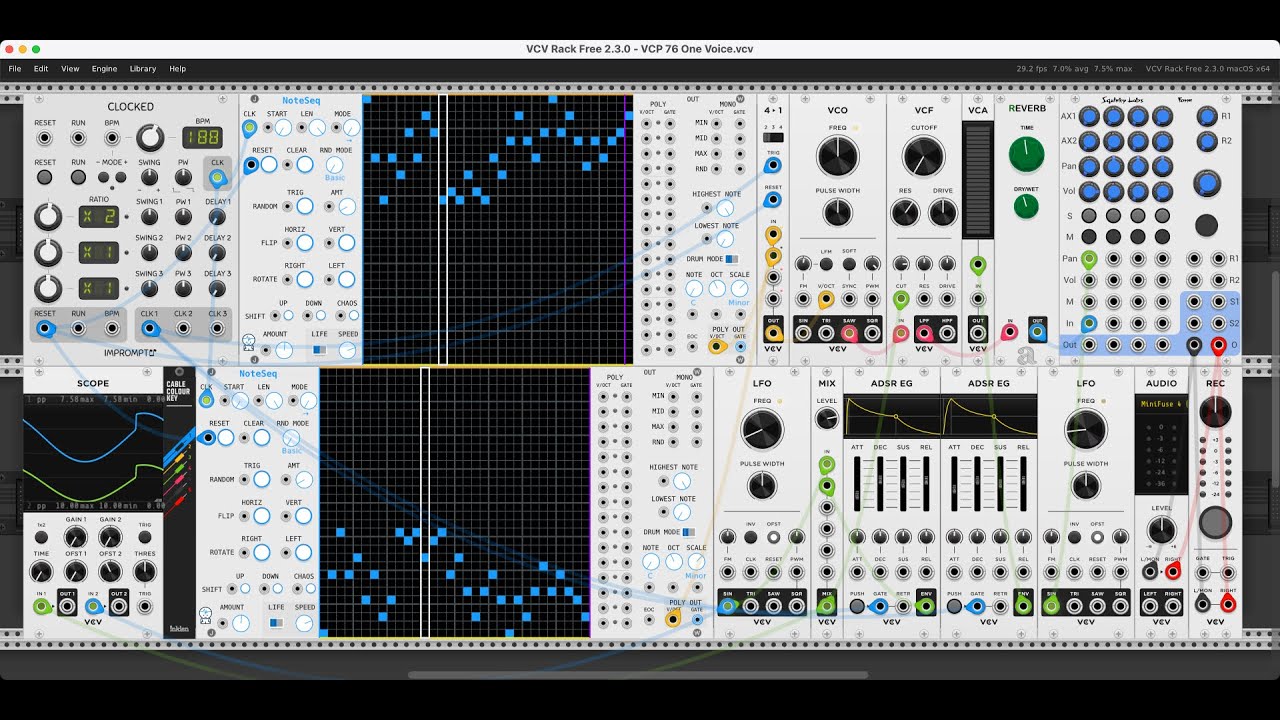This screenshot has width=1280, height=720.
Task: Click the SCOPE GAIN 1 knob
Action: click(75, 537)
